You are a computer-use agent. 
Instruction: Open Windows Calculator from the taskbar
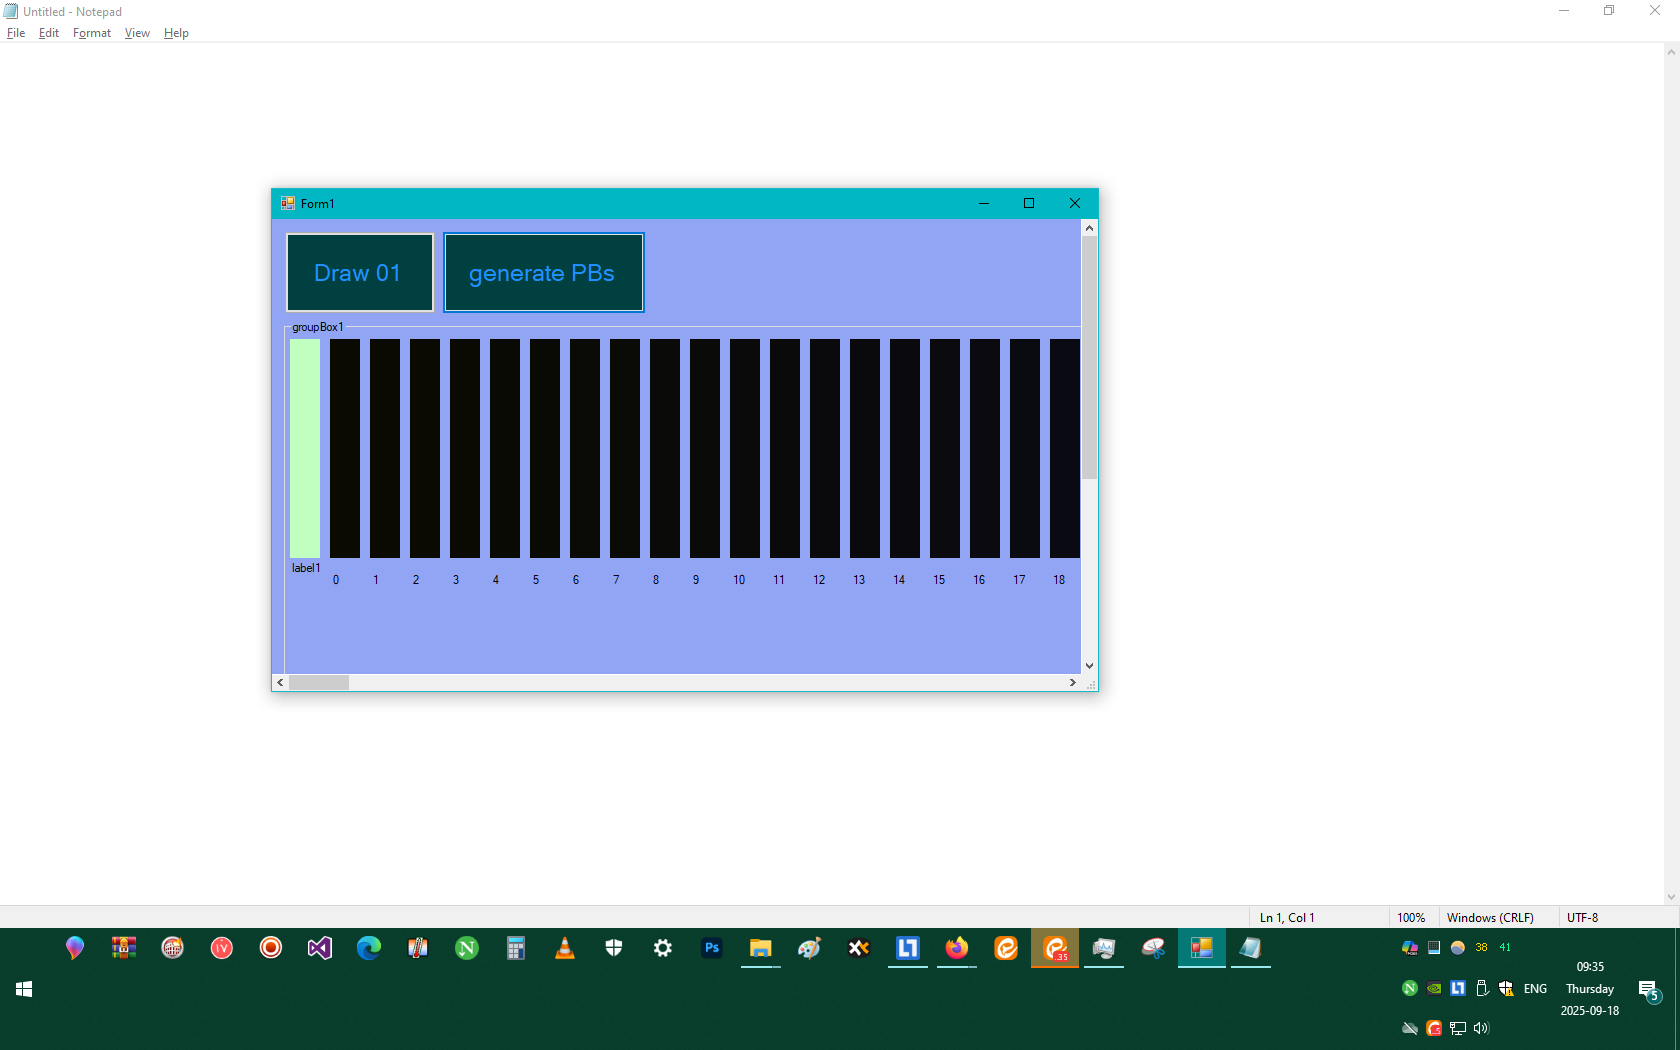516,948
